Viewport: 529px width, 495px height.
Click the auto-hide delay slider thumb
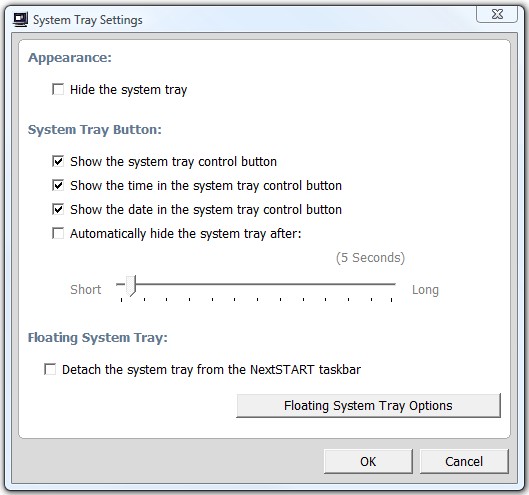coord(131,285)
